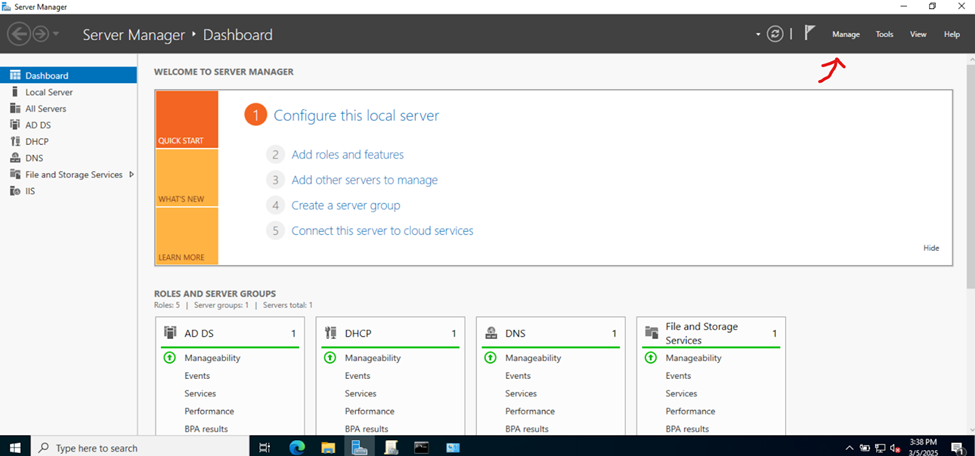Expand File and Storage Services arrow
Viewport: 975px width, 456px height.
(131, 175)
